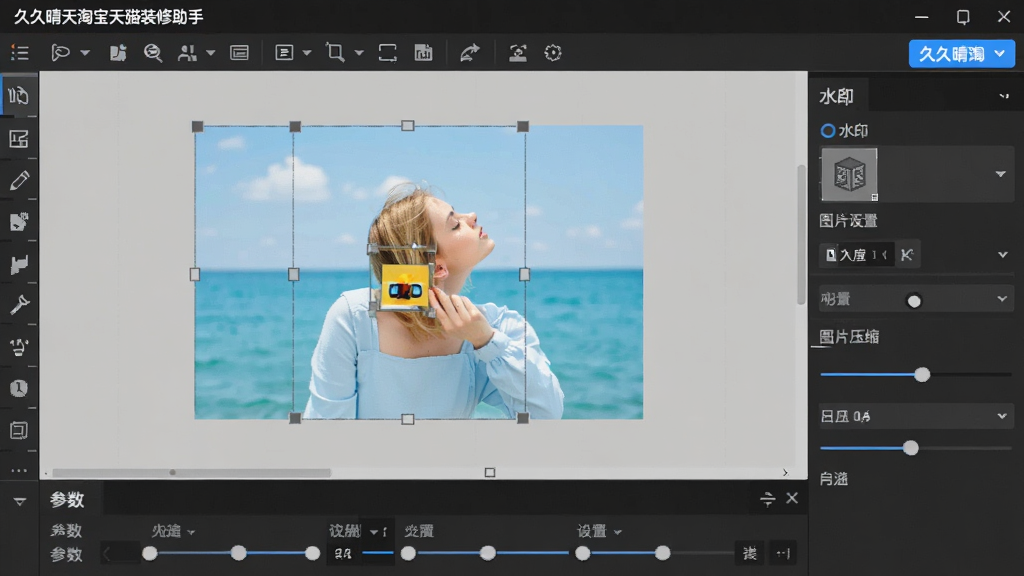Click the horizontal scrollbar under canvas
The image size is (1024, 576).
point(191,472)
